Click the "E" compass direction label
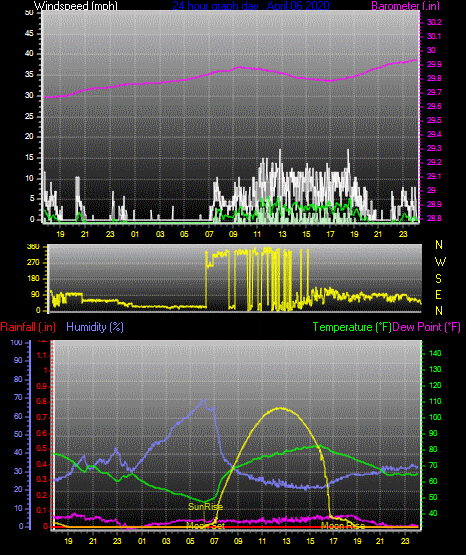Image resolution: width=466 pixels, height=555 pixels. [x=438, y=294]
